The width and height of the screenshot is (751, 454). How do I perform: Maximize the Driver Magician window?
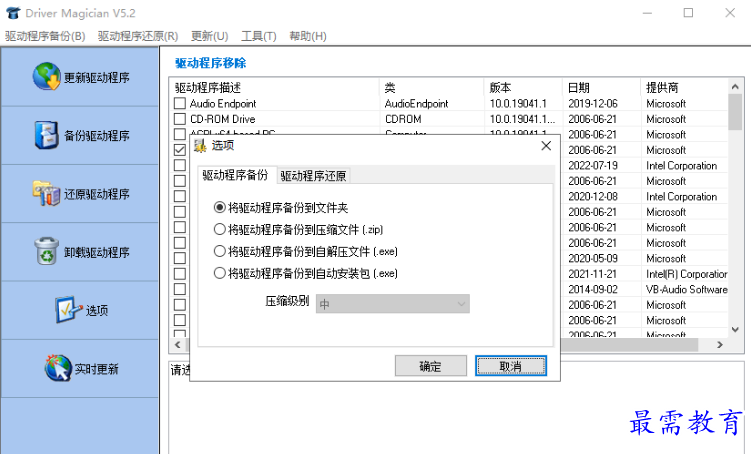[688, 13]
